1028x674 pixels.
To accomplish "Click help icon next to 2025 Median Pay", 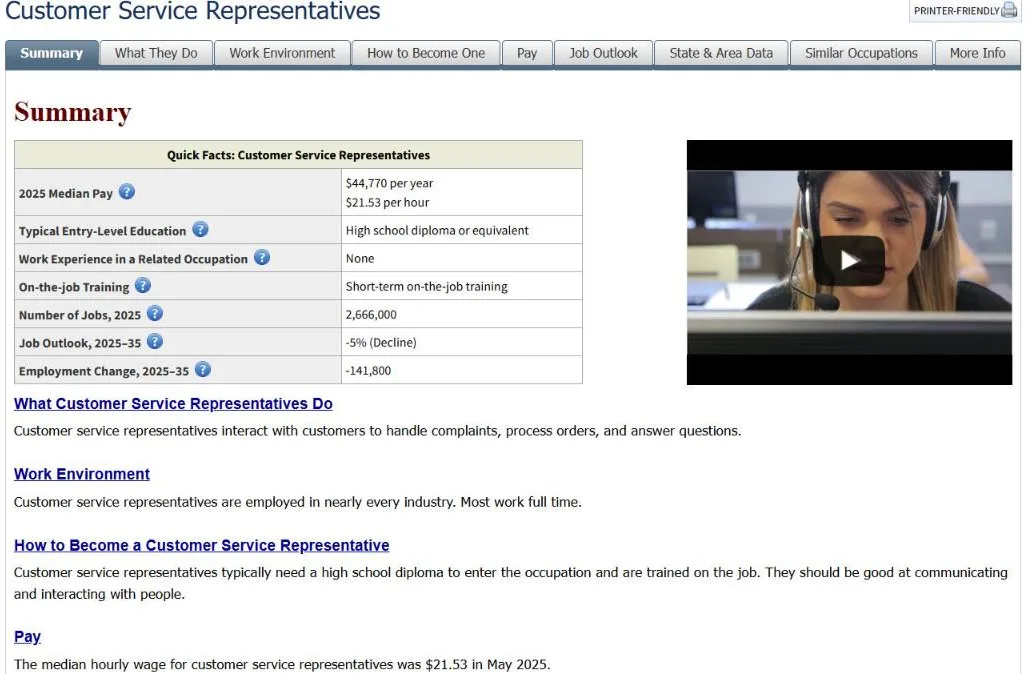I will click(127, 191).
